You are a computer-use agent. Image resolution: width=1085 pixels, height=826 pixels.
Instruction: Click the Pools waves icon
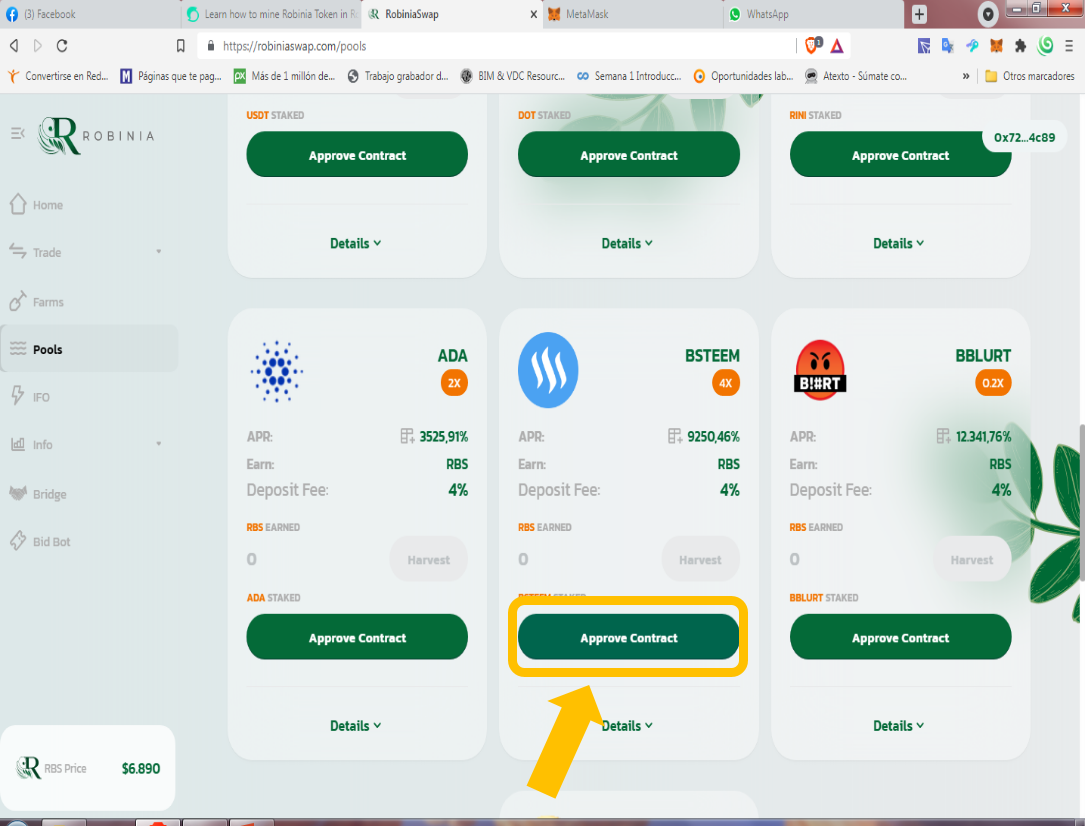(x=18, y=348)
